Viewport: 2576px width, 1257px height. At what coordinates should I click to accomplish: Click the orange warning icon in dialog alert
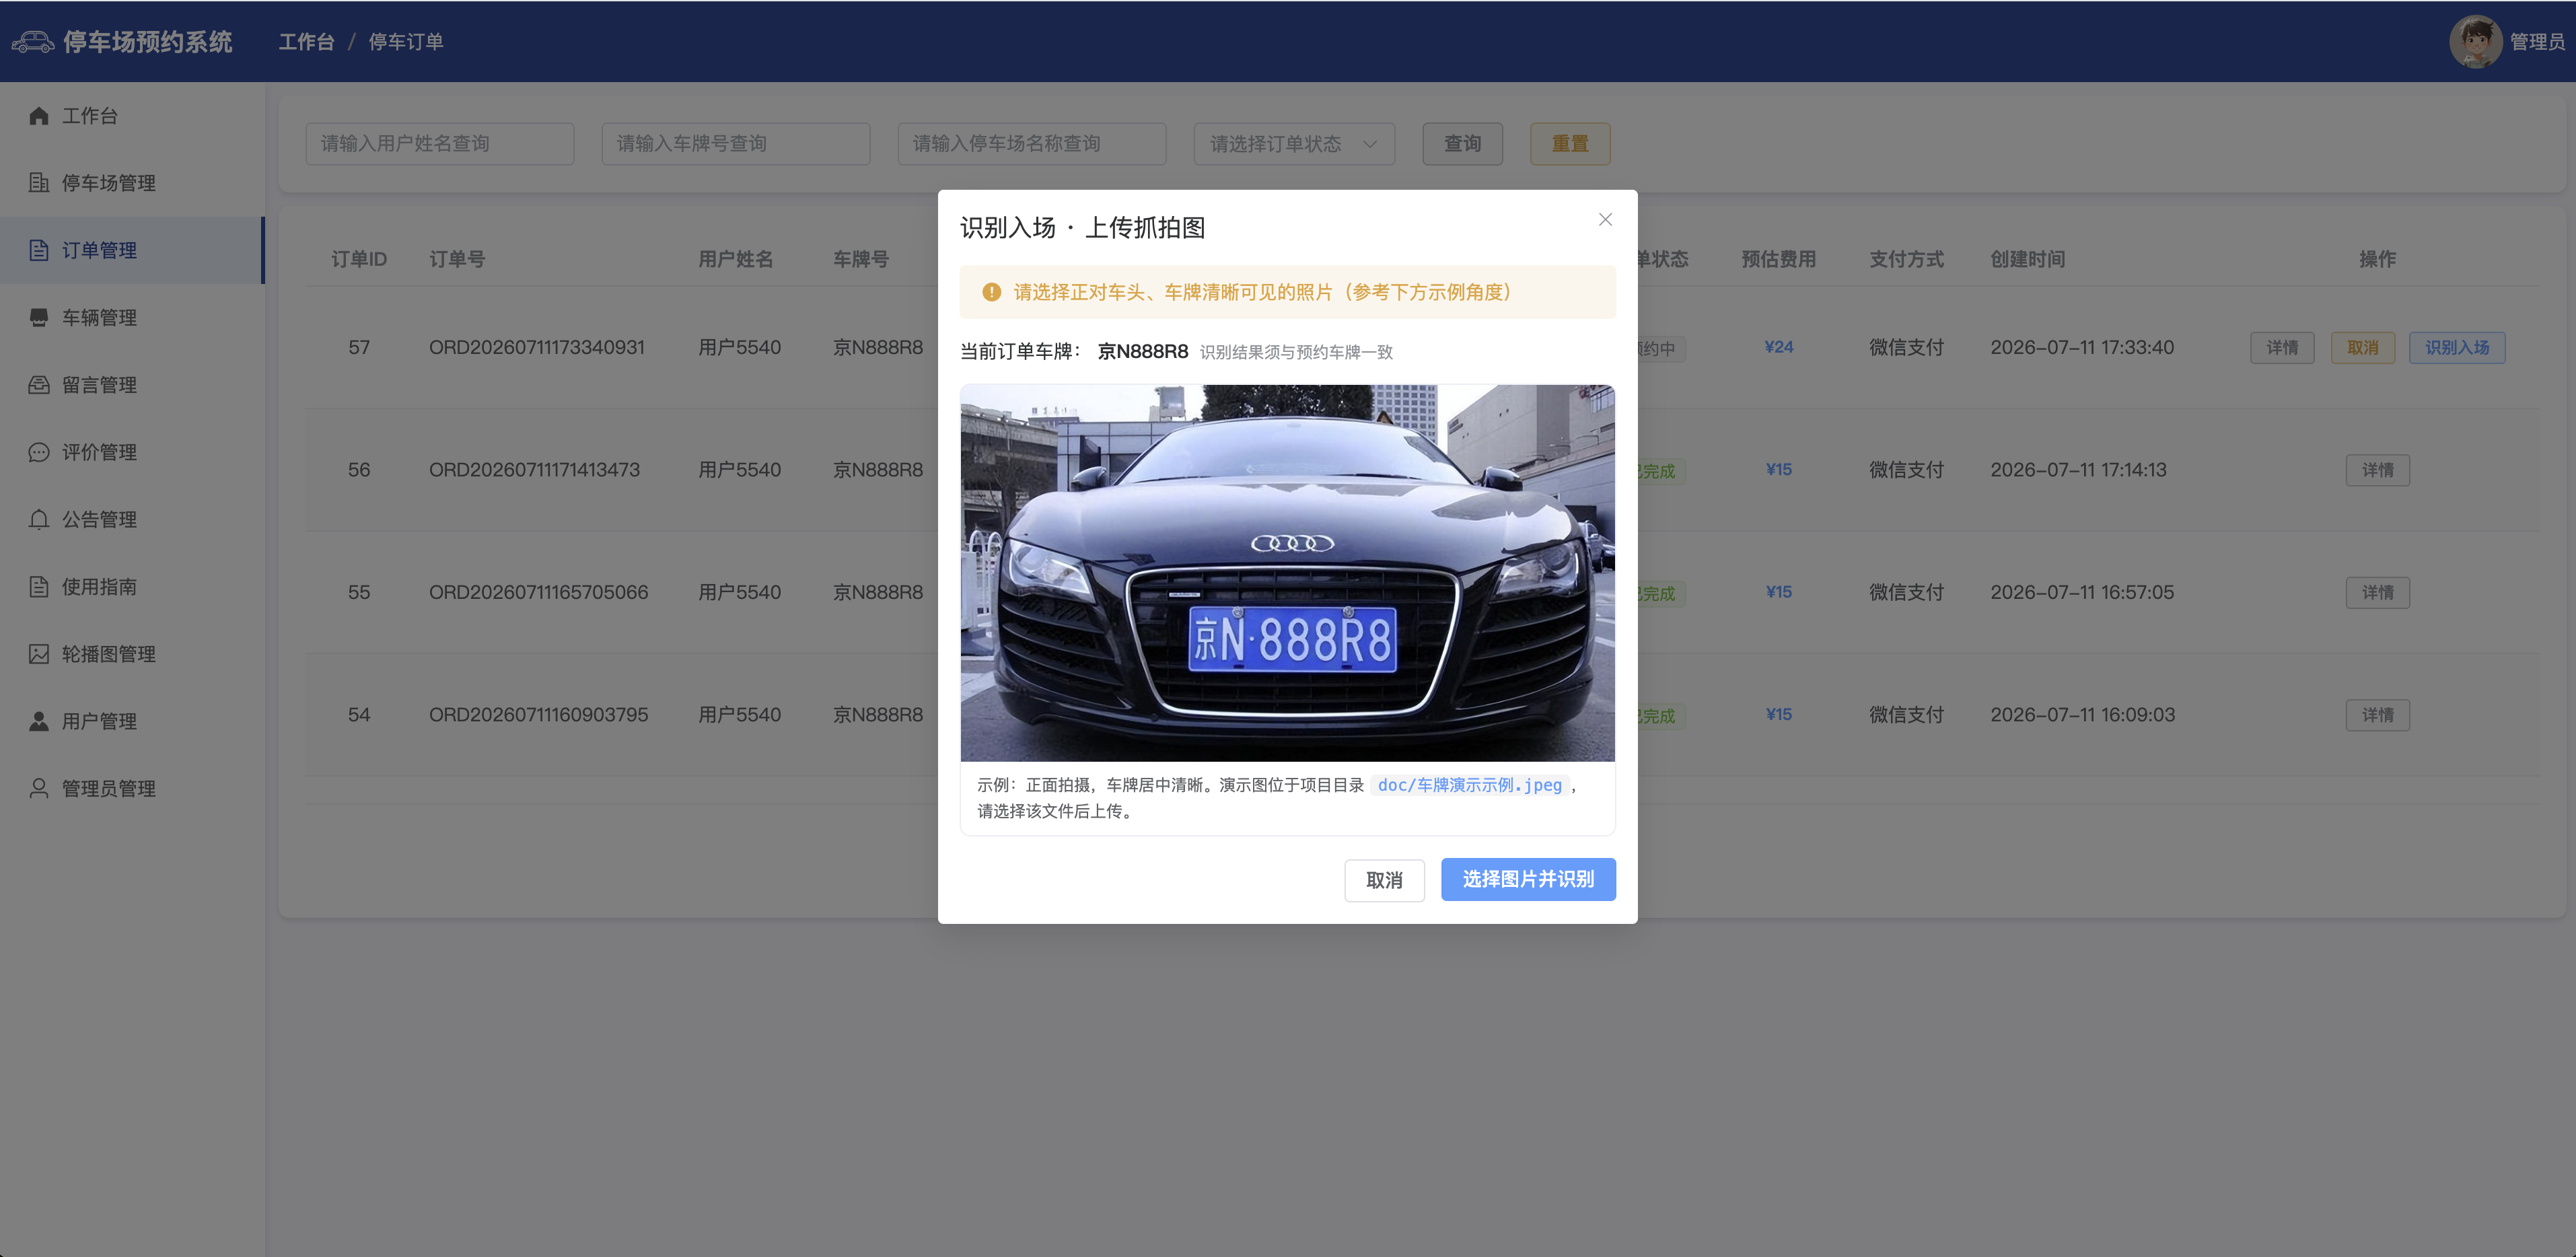[991, 292]
